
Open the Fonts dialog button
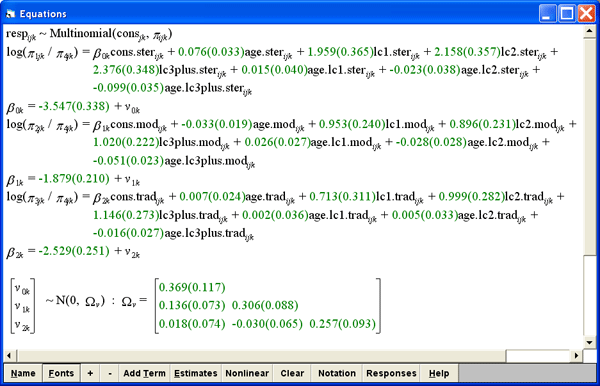point(61,373)
